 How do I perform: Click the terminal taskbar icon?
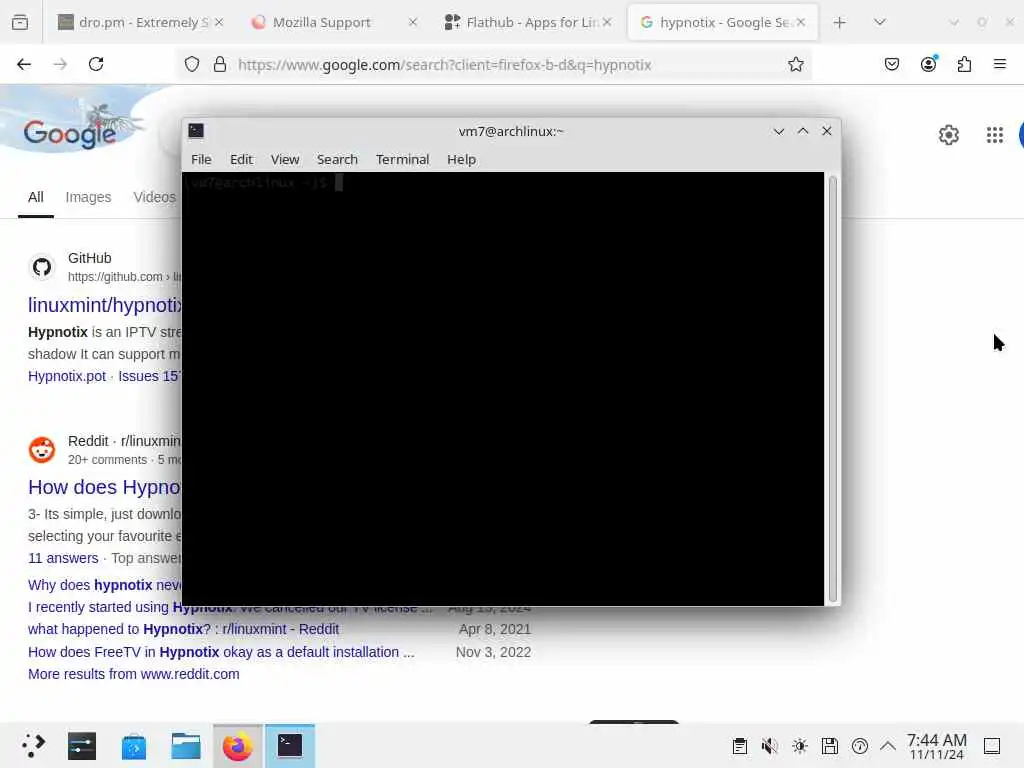point(290,746)
